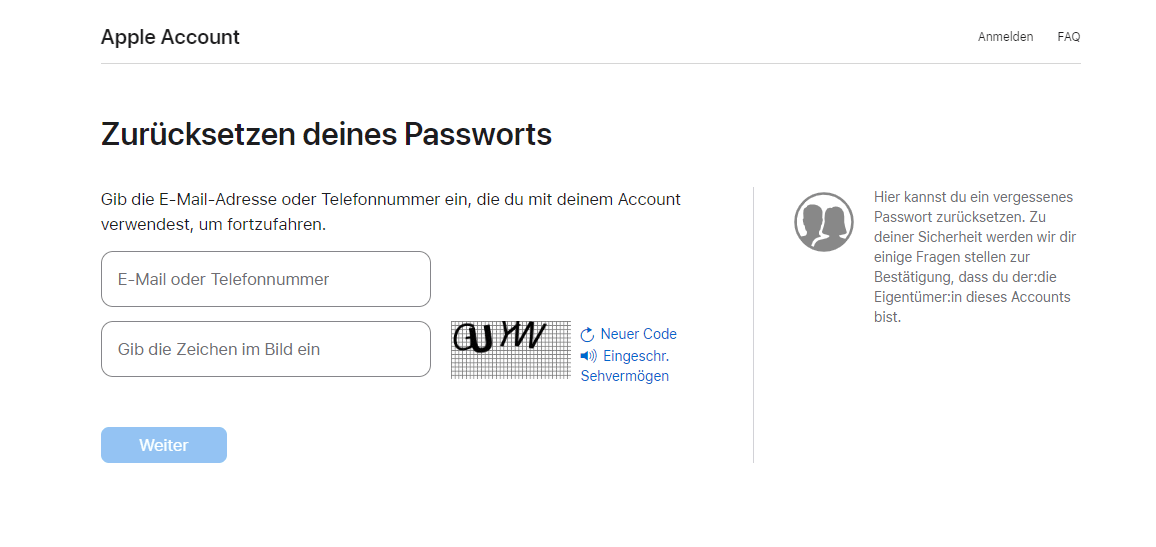Click the speaker audio captcha icon
Screen dimensions: 1156x547
588,356
